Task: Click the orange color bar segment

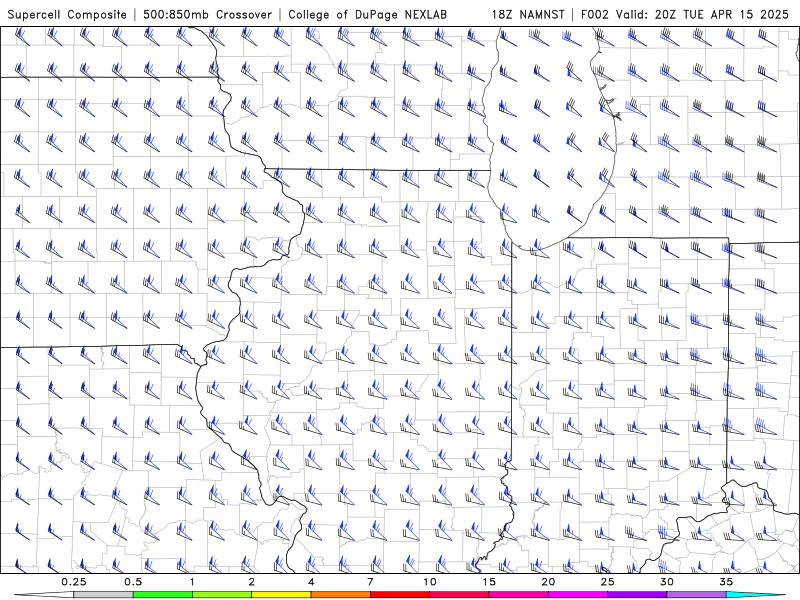Action: coord(340,595)
